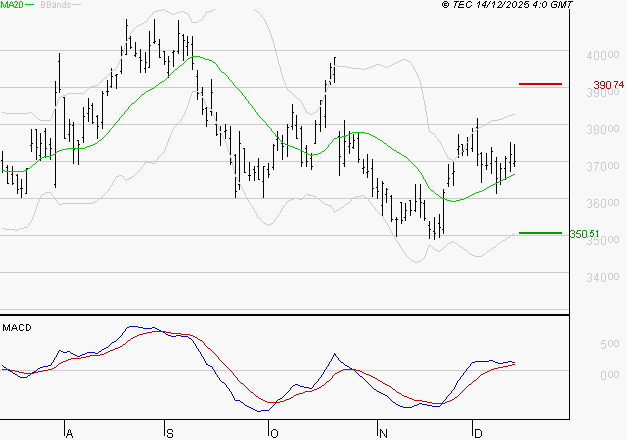The image size is (627, 440).
Task: Click the N month marker on time axis
Action: 383,434
